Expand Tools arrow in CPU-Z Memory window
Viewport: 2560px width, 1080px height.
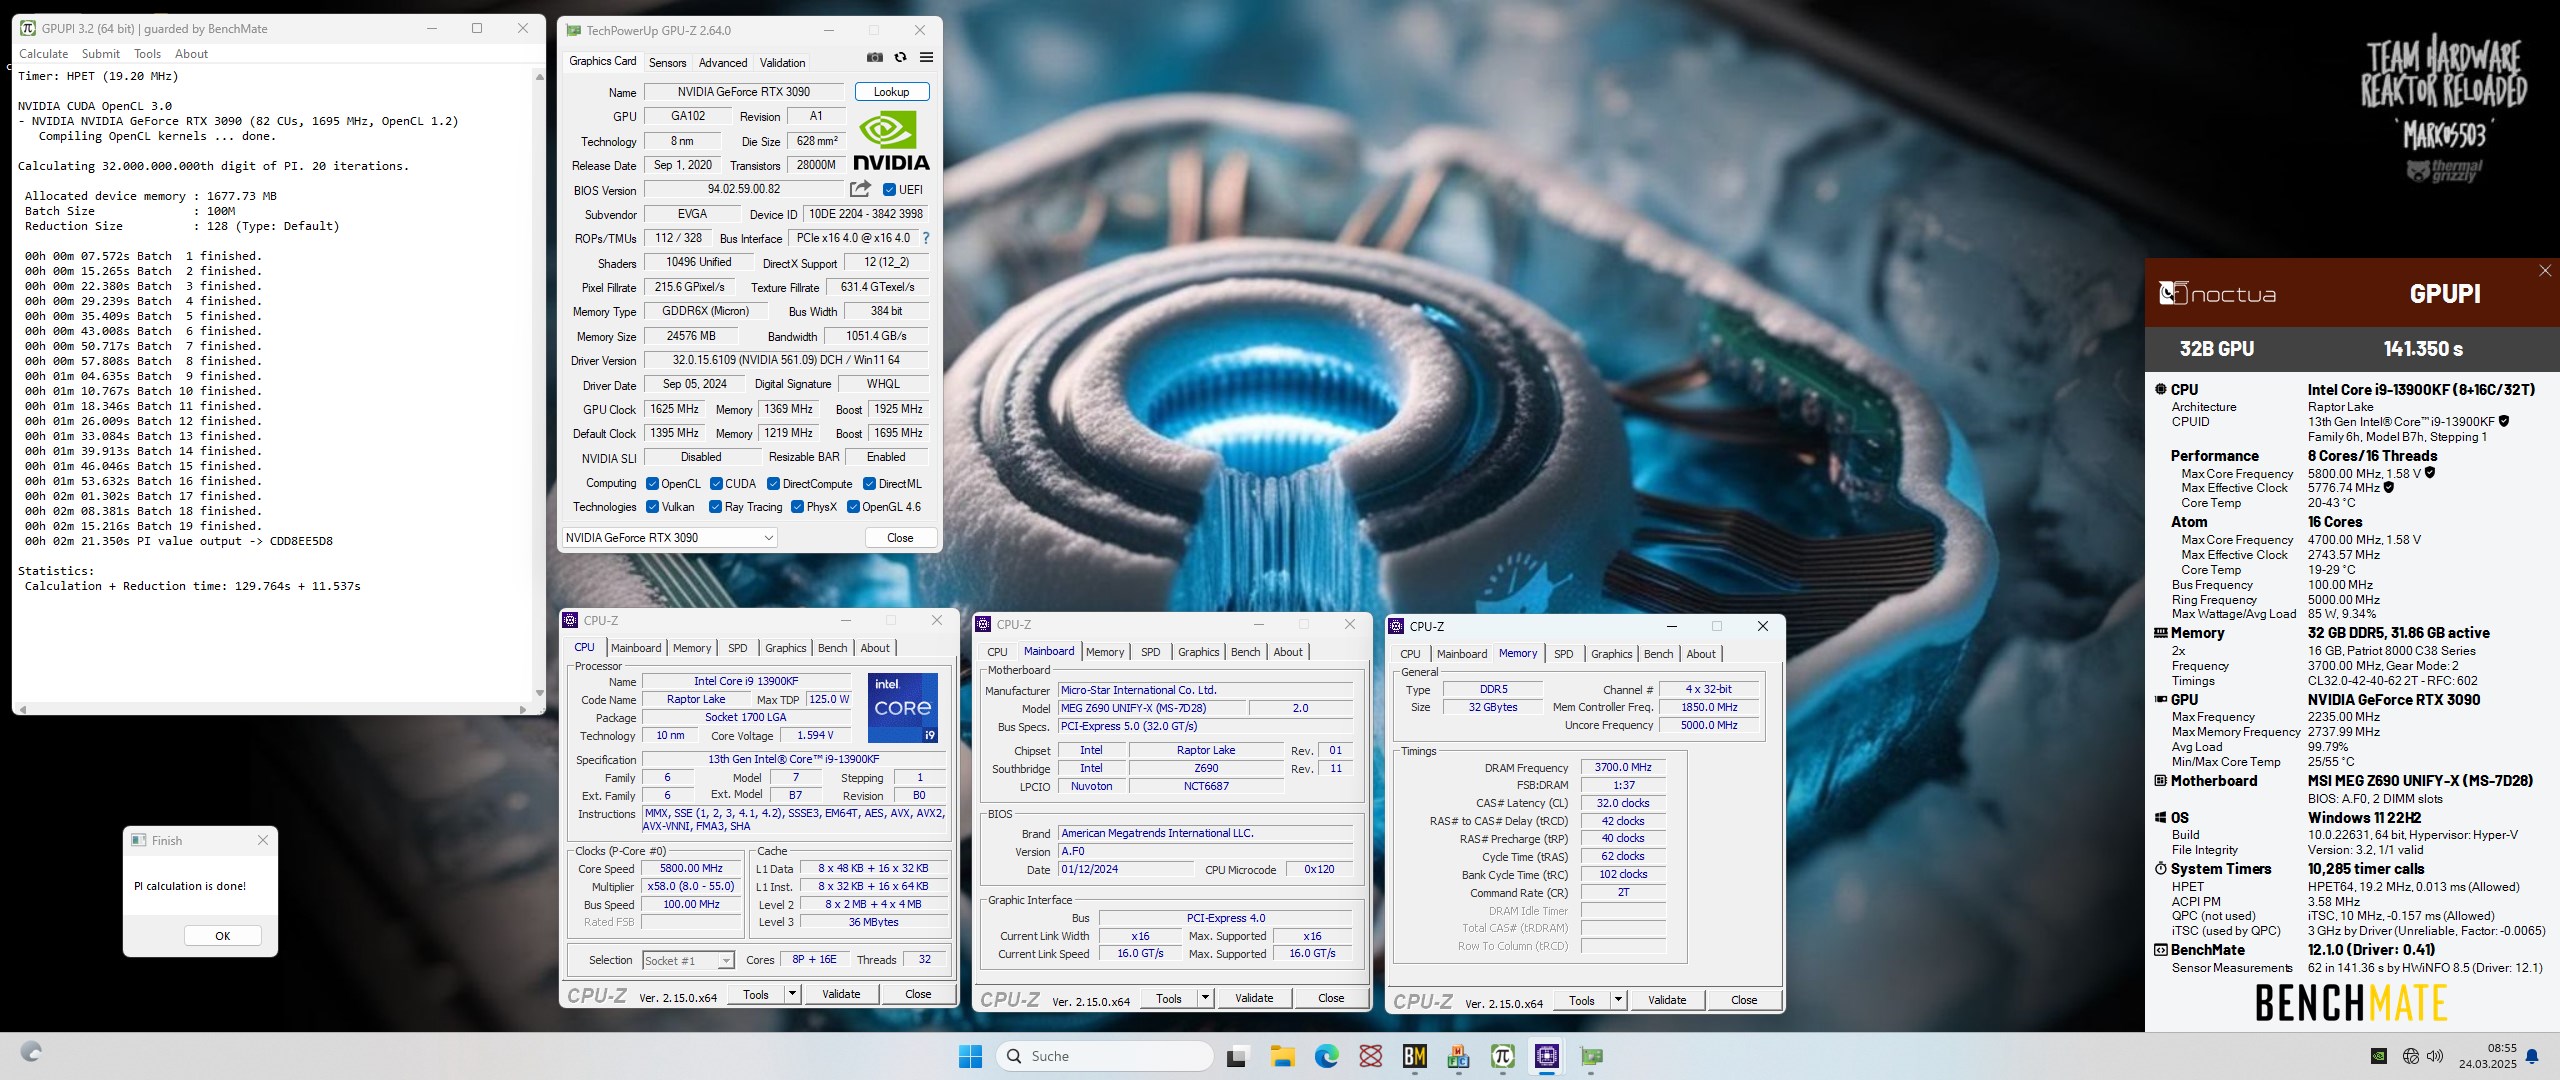click(x=1618, y=1000)
